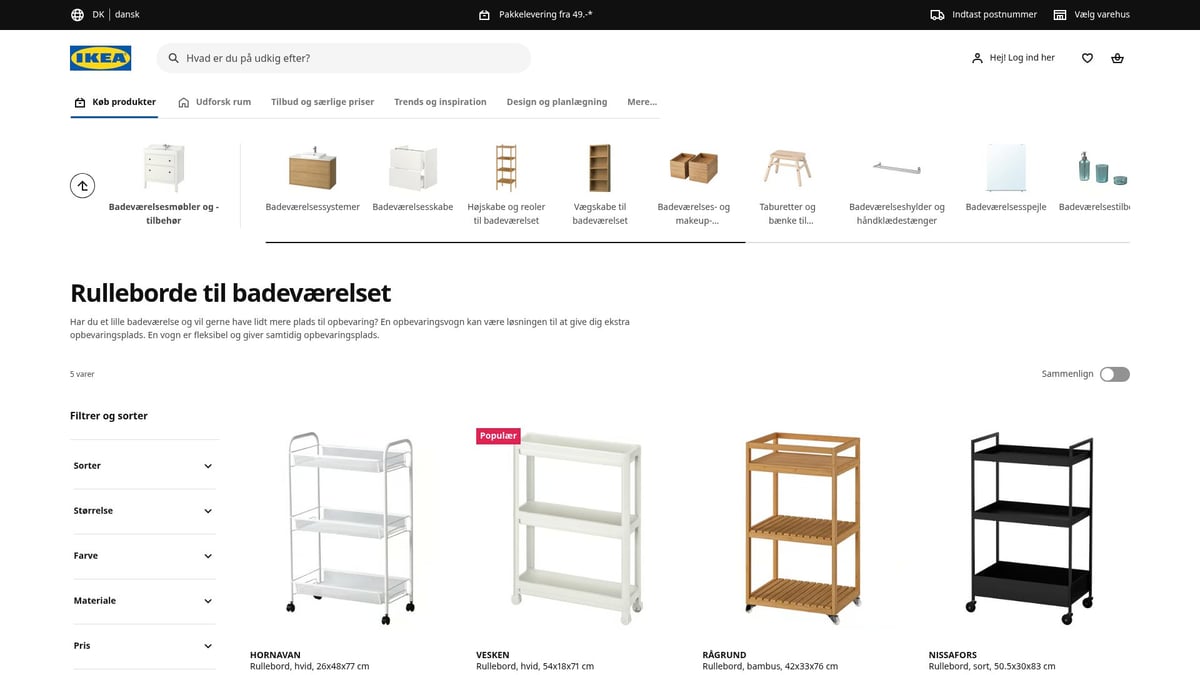Screen dimensions: 1200x675
Task: Open the favorites heart icon
Action: pos(1087,58)
